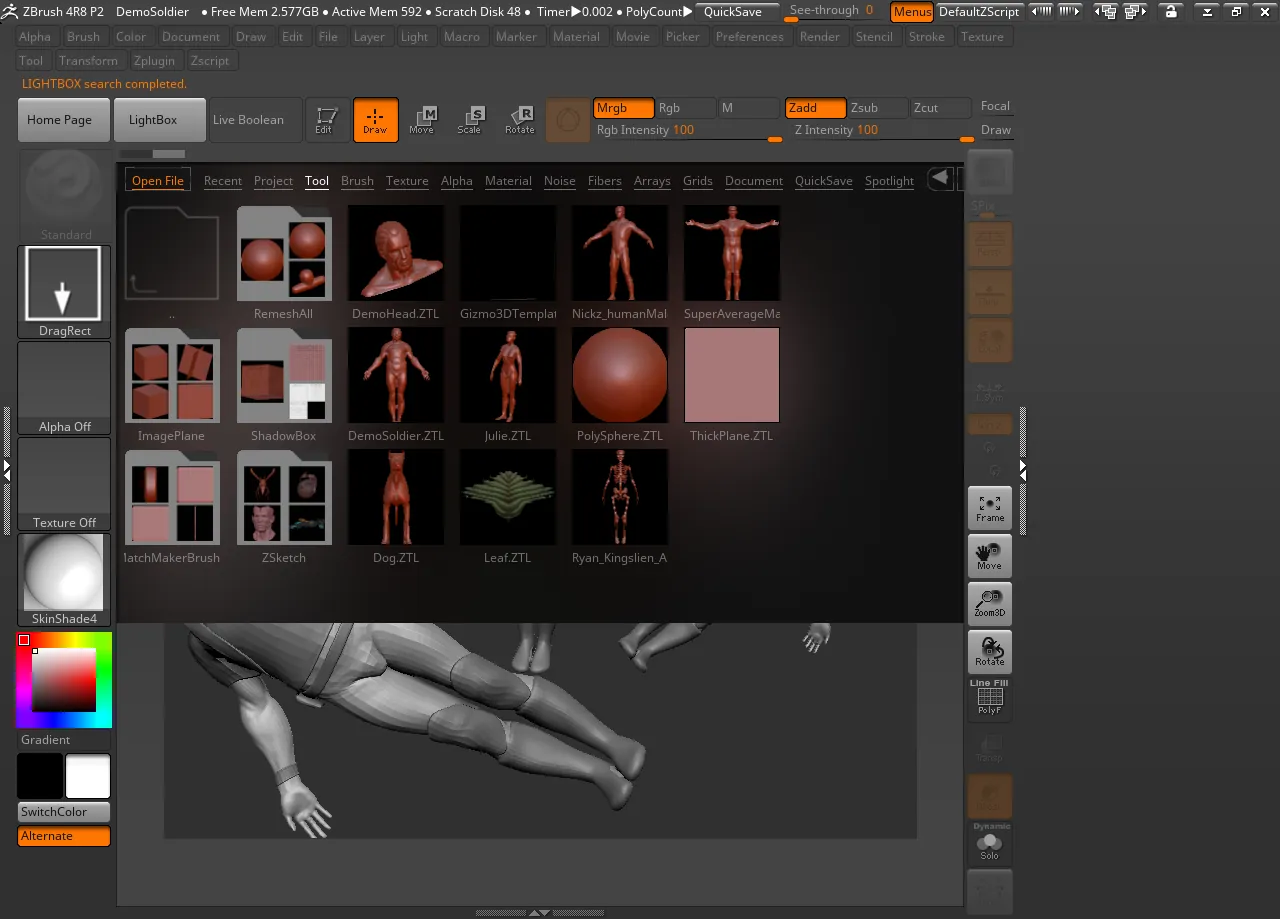Click the next UI layout icon
1280x919 pixels.
1135,12
